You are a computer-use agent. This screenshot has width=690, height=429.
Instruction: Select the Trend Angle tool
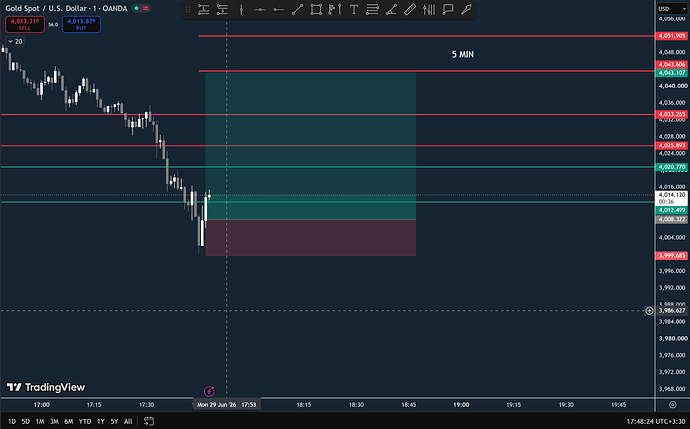pyautogui.click(x=391, y=9)
